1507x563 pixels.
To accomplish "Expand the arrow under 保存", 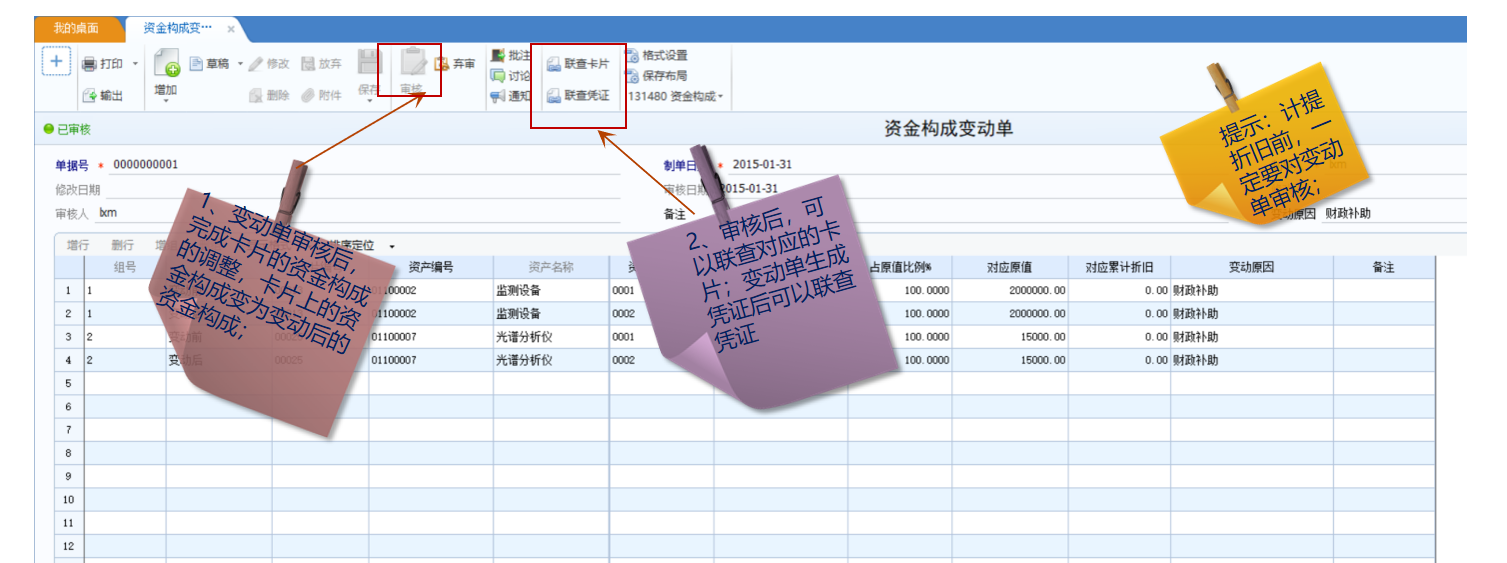I will (369, 102).
